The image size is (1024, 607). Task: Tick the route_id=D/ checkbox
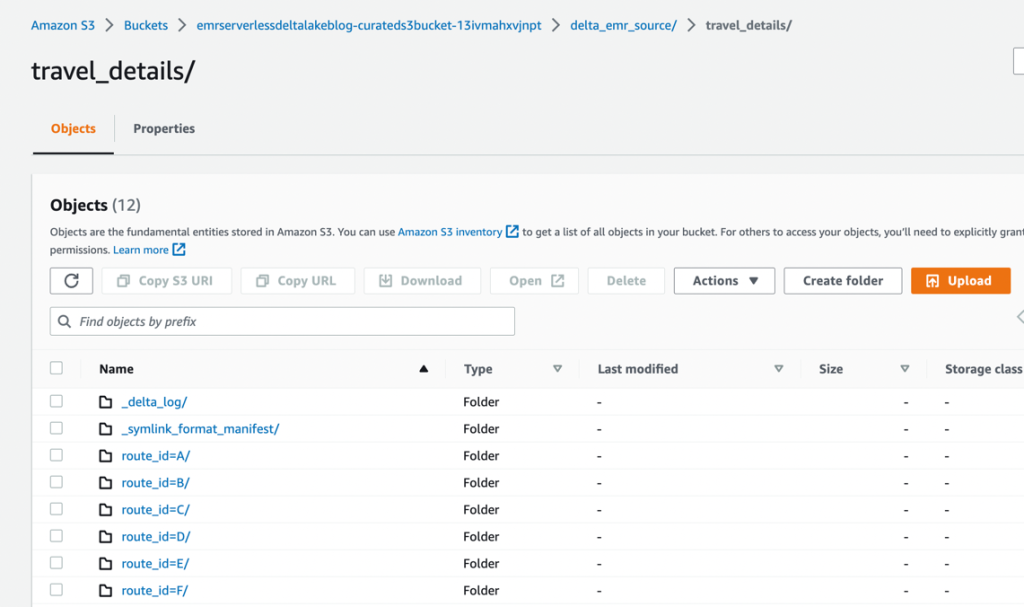pyautogui.click(x=56, y=536)
